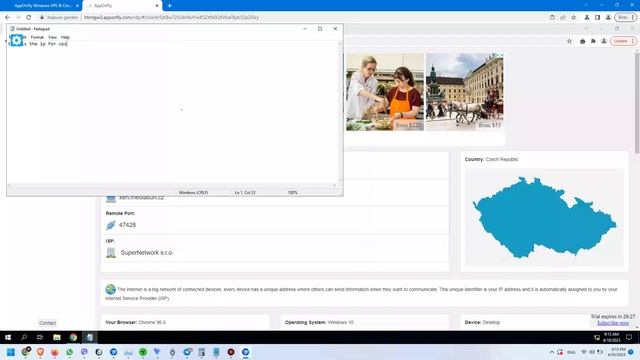Open the cooking advertisement thumbnail
640x360 pixels.
[385, 92]
